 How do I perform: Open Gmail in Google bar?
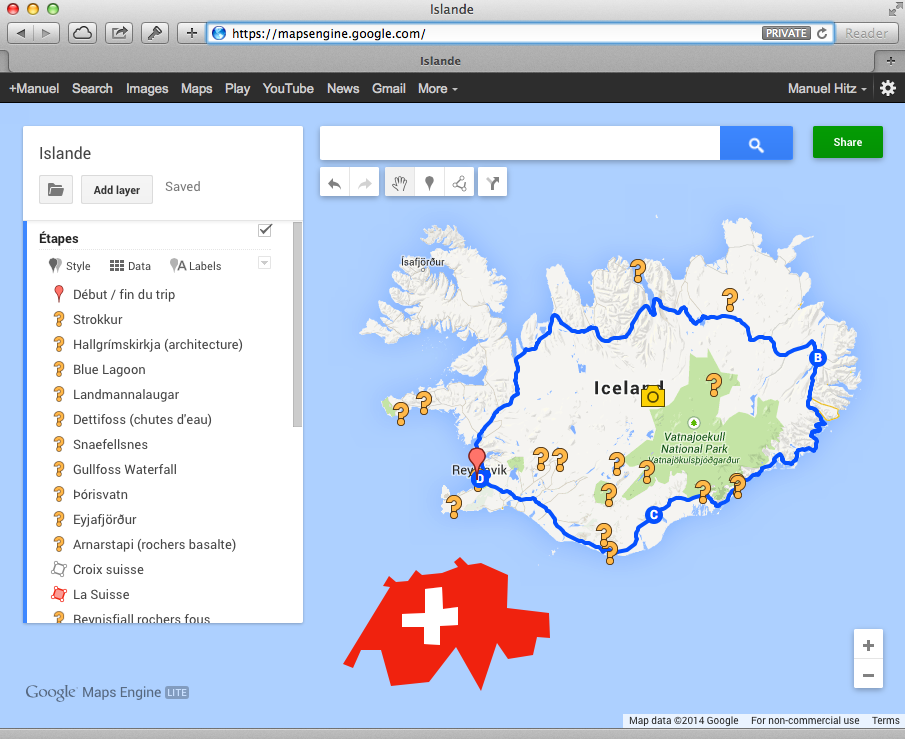(x=389, y=88)
